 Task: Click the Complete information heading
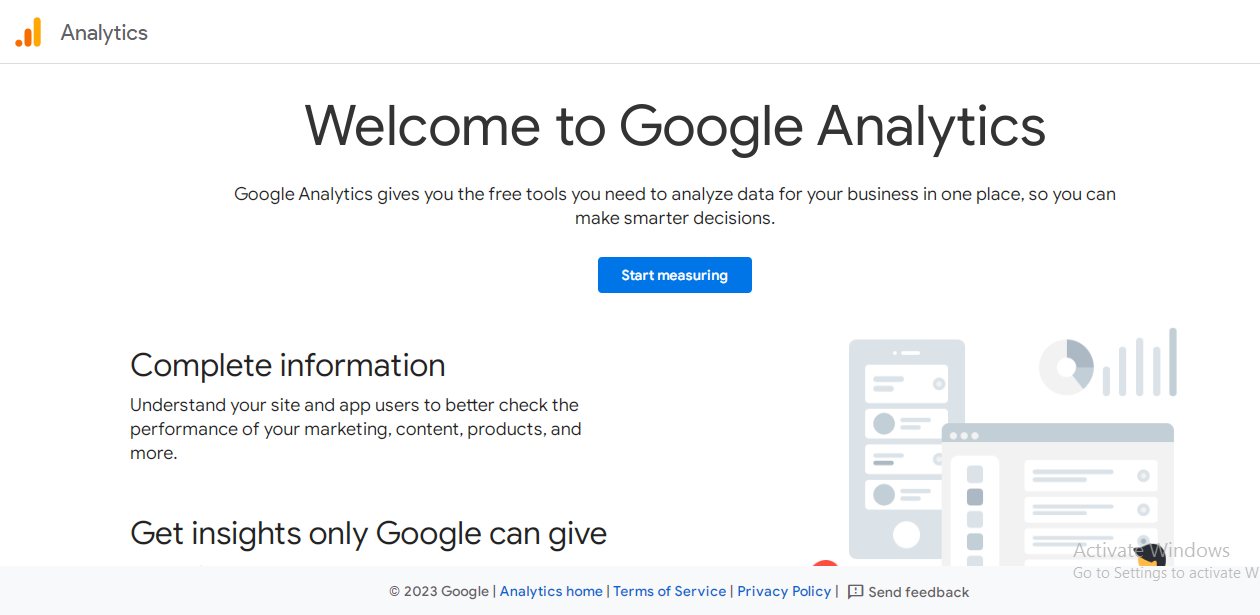coord(287,366)
